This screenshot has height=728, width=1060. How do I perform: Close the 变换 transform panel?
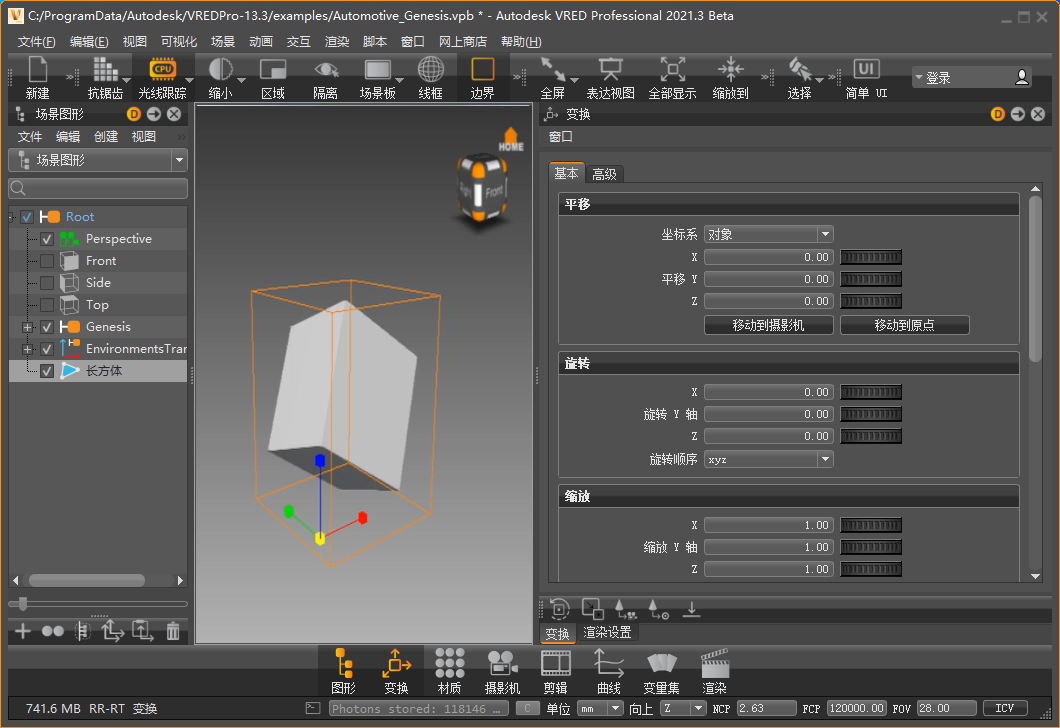tap(1038, 114)
